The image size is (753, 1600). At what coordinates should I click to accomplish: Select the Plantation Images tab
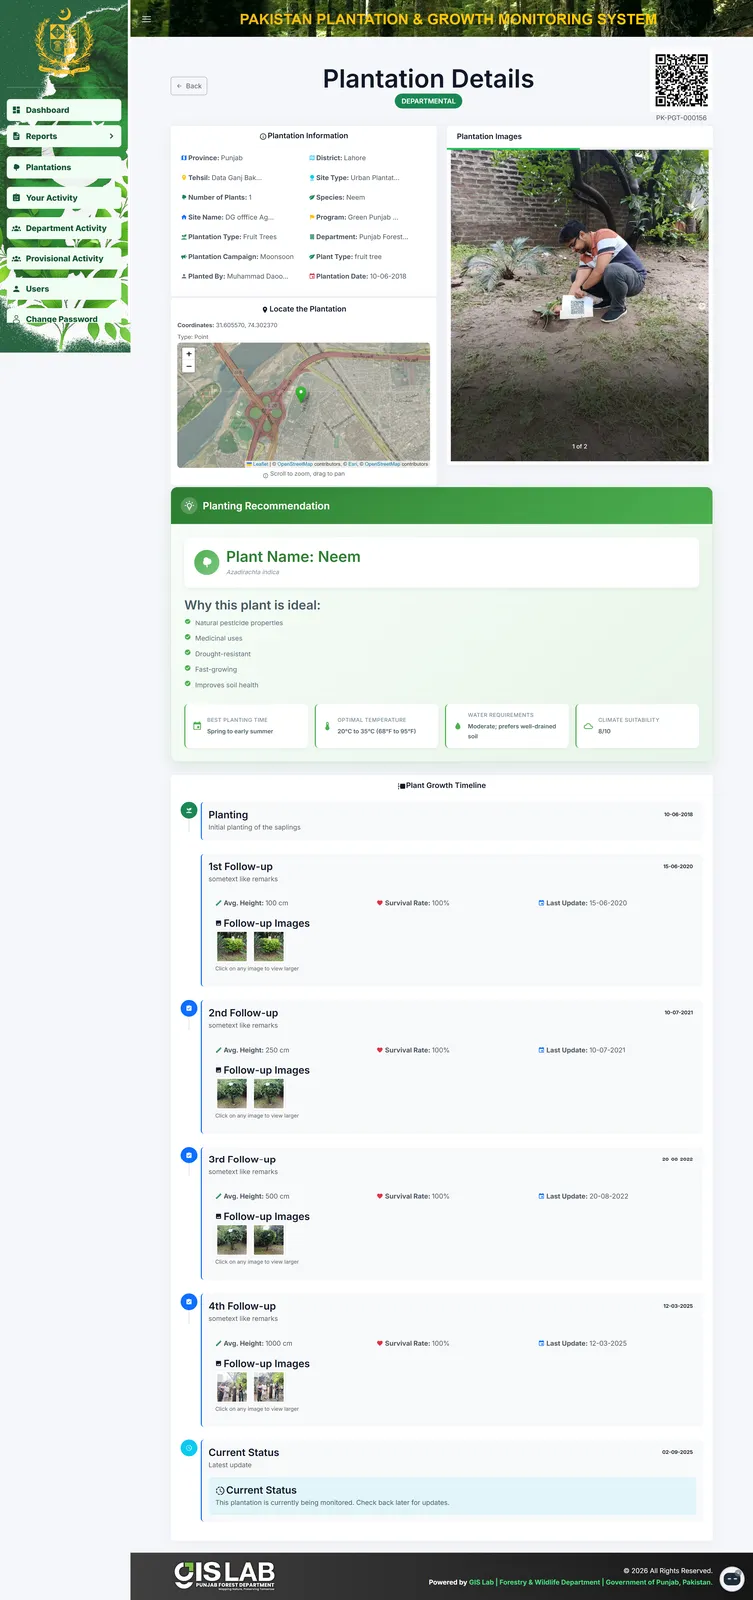click(x=489, y=136)
